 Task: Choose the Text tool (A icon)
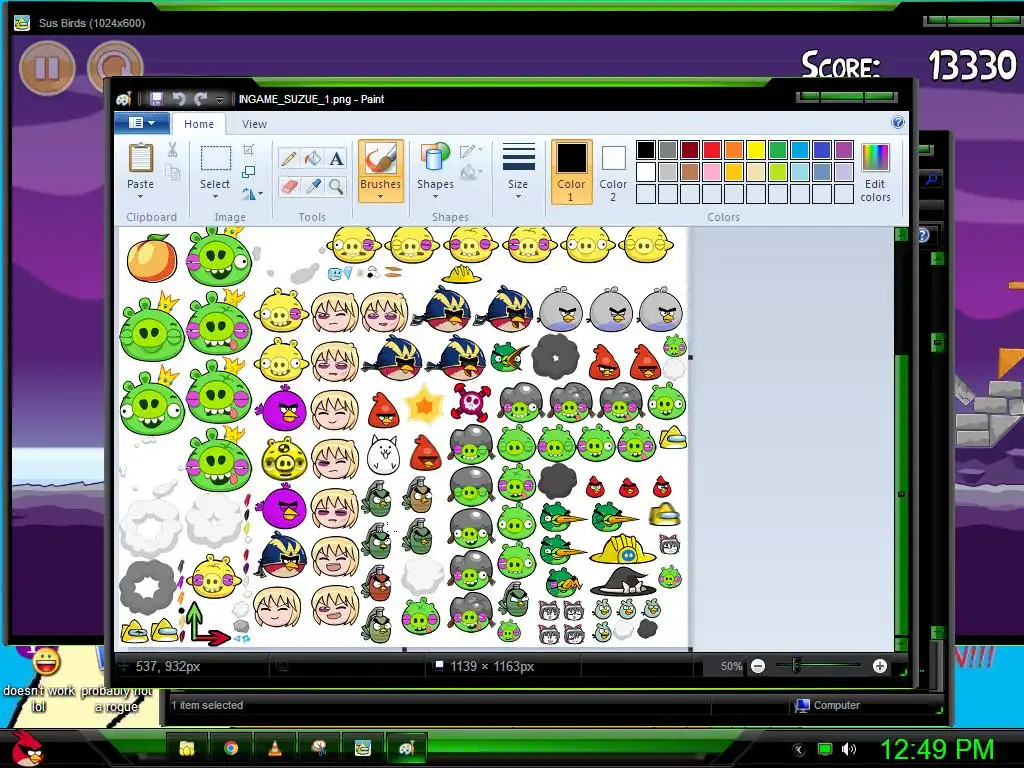coord(336,159)
